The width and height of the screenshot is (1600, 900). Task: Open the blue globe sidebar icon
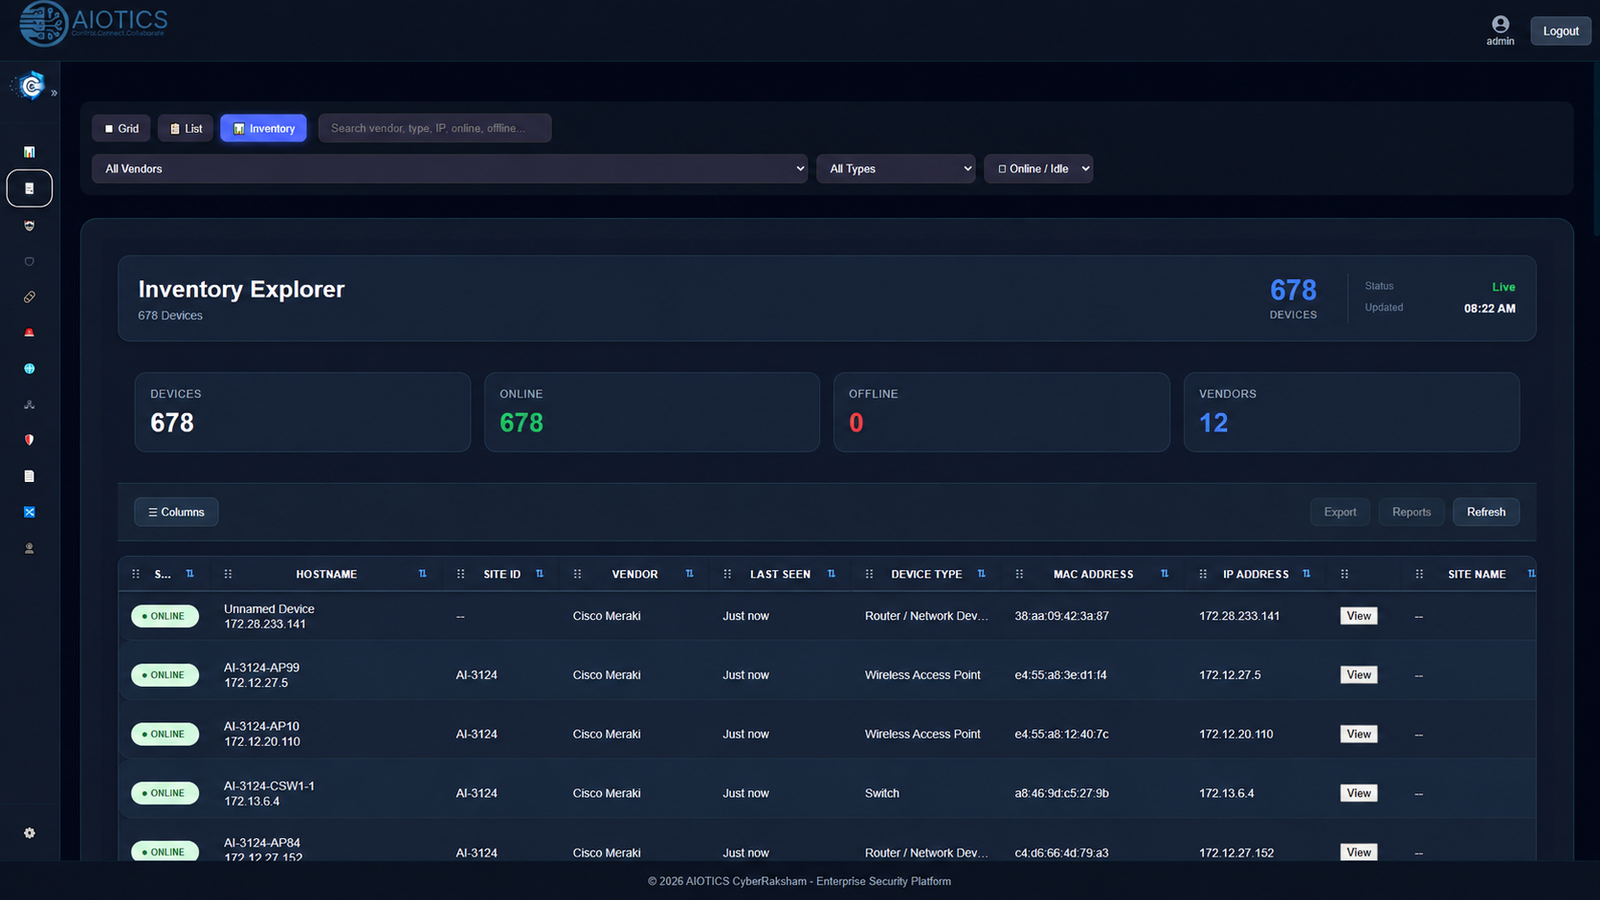click(x=29, y=369)
